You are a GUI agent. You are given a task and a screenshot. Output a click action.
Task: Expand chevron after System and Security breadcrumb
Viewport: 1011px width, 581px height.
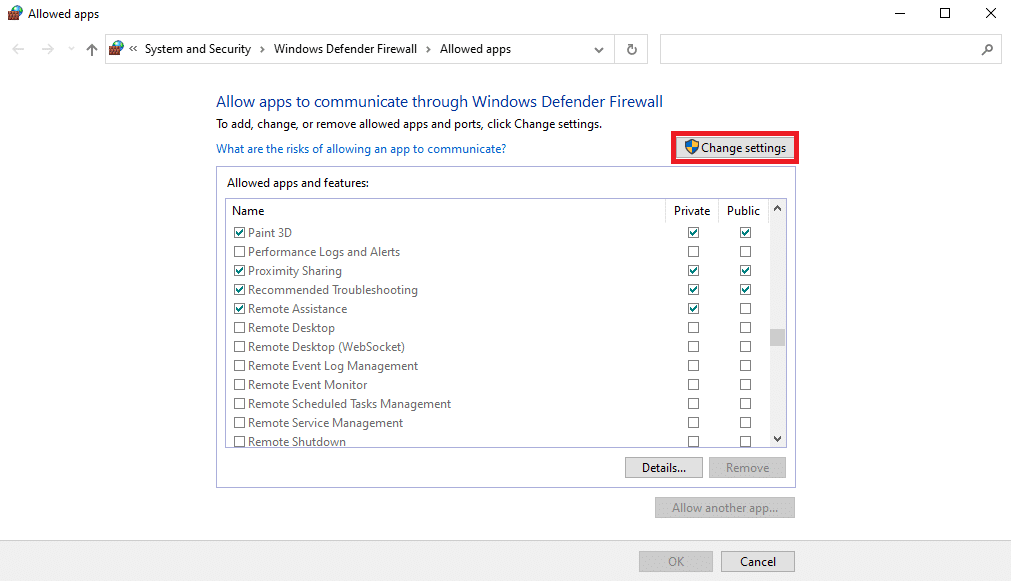click(262, 50)
